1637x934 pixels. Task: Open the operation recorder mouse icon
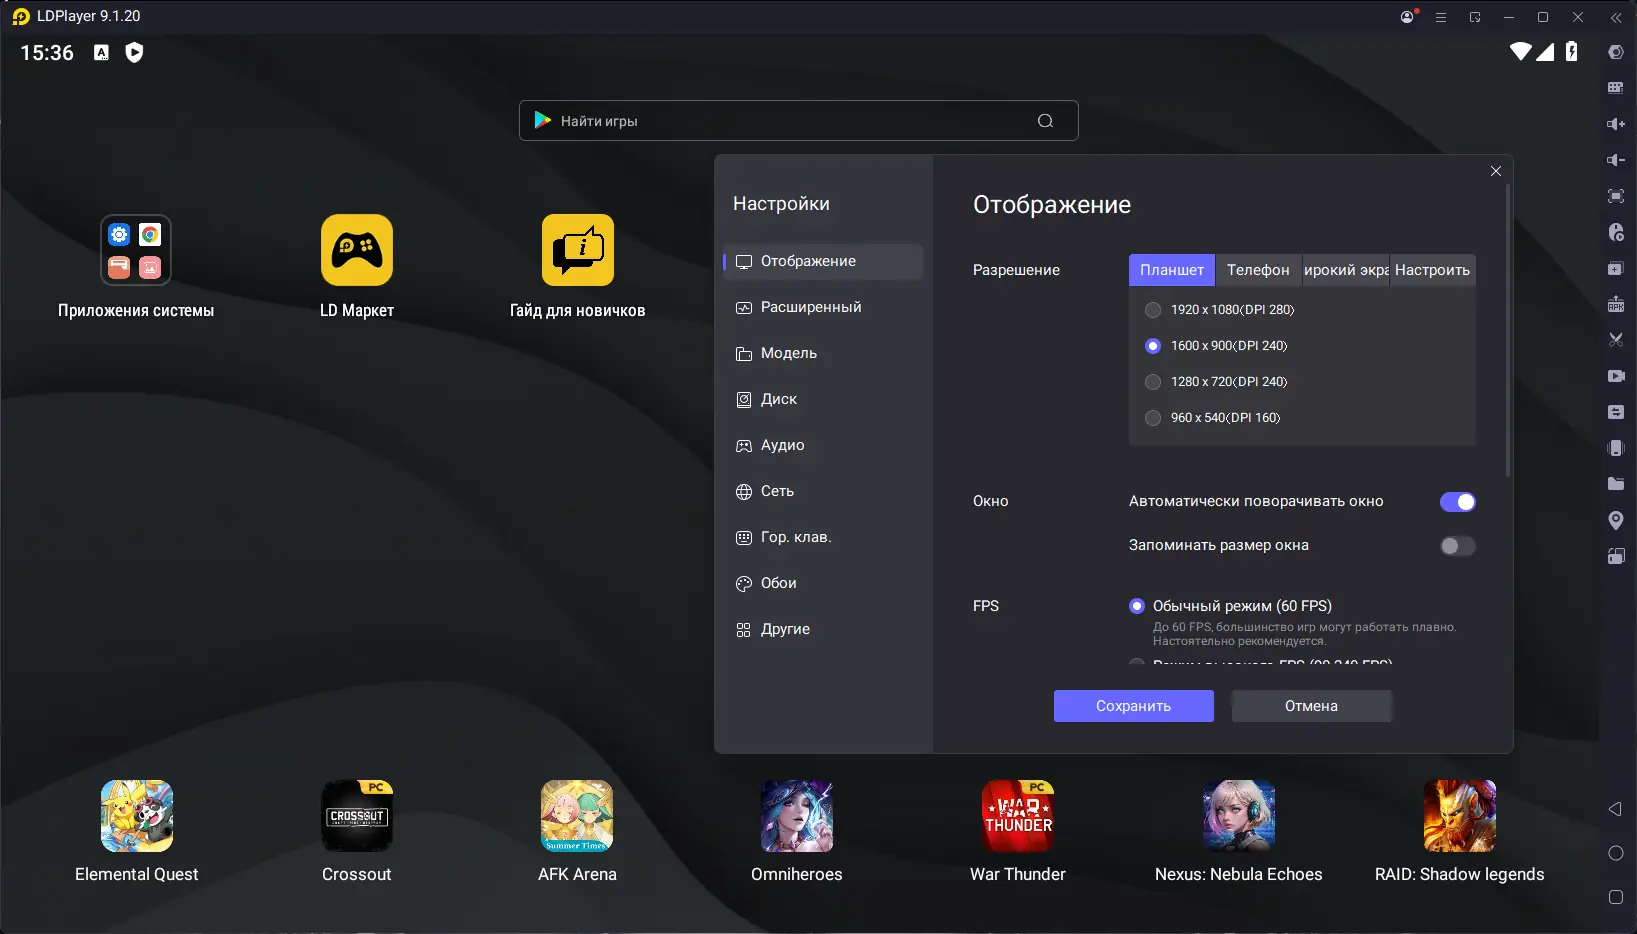(x=1615, y=232)
